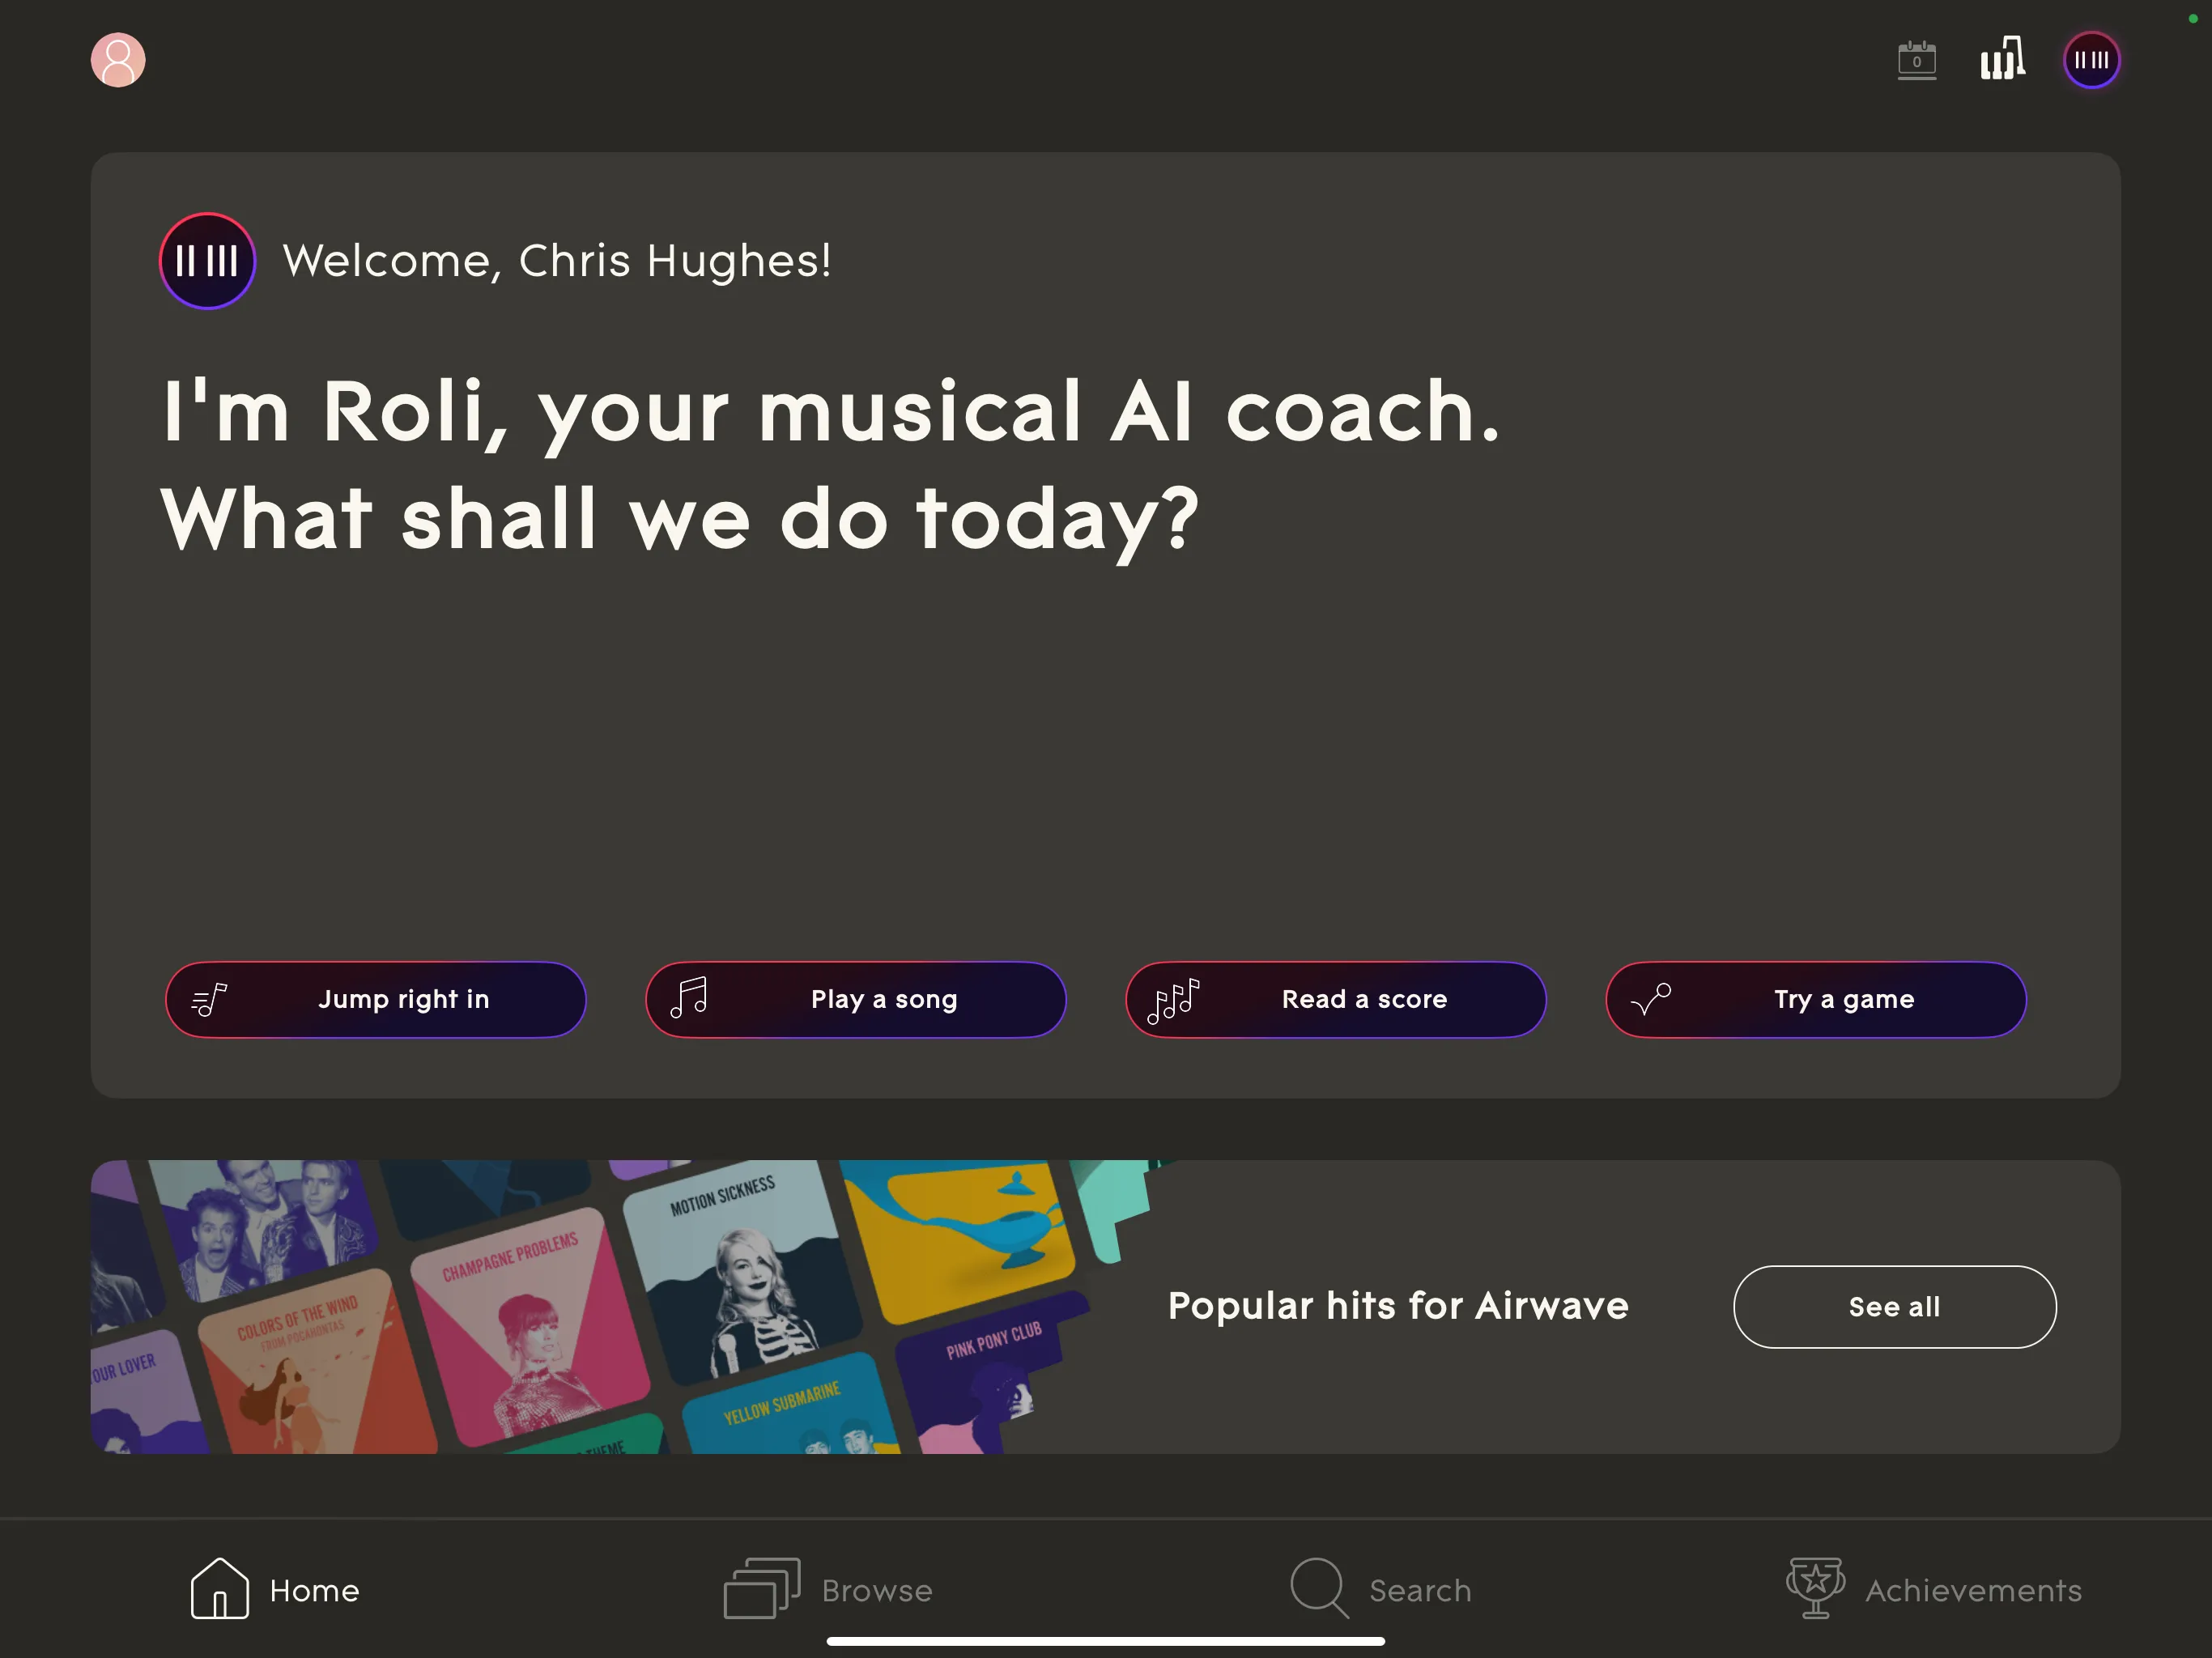Screen dimensions: 2212x1658
Task: Click the Browse stacked cards icon
Action: [761, 1588]
